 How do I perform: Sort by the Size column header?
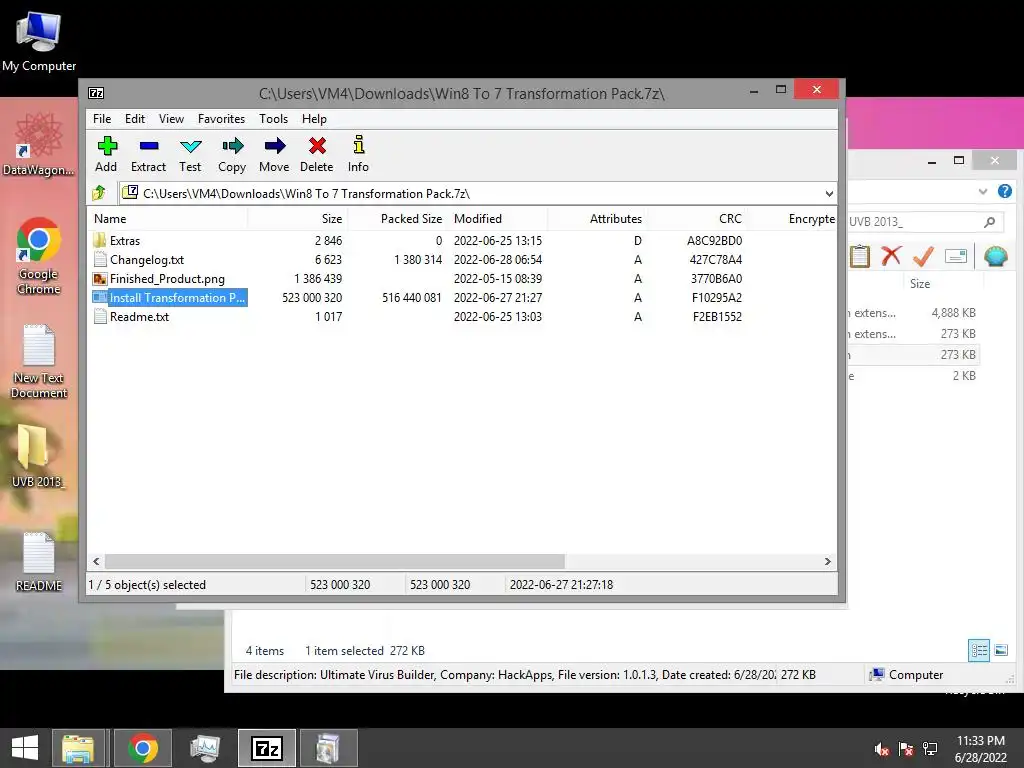pyautogui.click(x=297, y=219)
